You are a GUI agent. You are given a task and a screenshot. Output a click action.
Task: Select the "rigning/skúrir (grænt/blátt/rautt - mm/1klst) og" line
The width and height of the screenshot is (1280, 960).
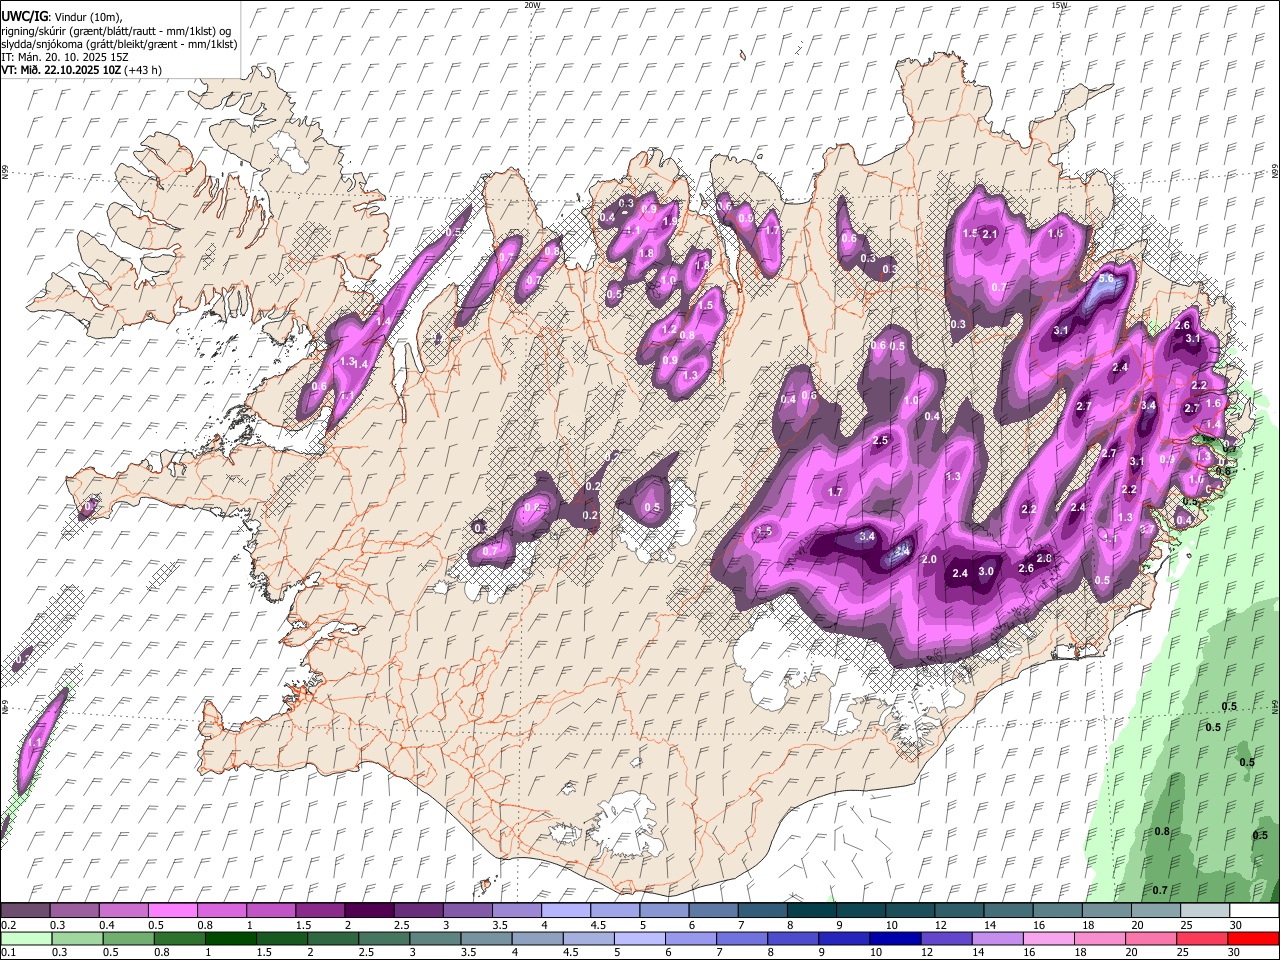point(116,31)
